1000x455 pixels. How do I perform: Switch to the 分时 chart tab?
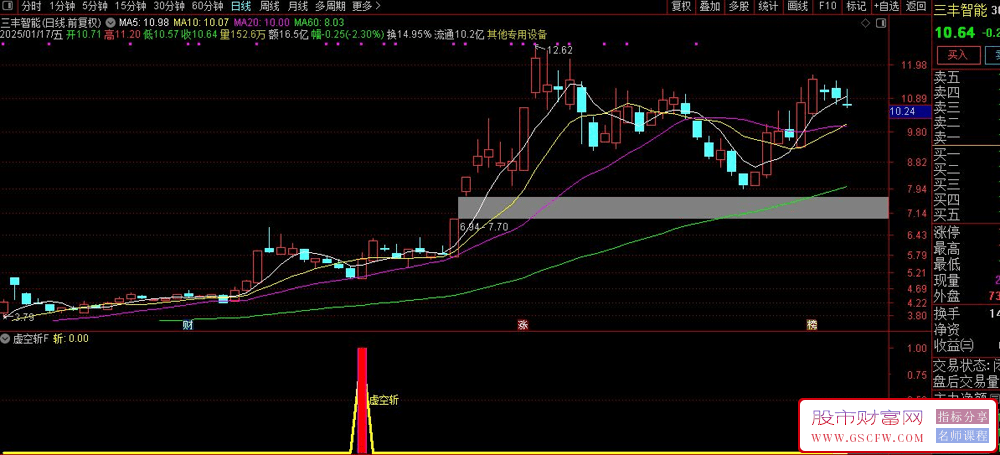[31, 6]
